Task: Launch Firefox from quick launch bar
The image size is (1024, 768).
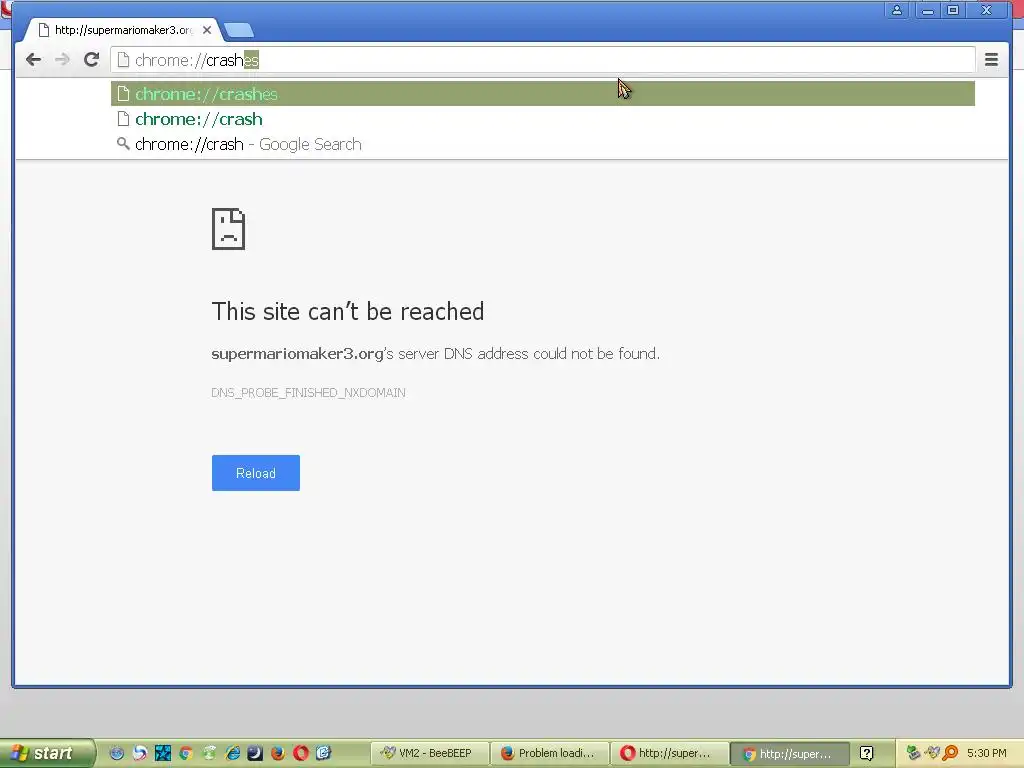Action: (278, 753)
